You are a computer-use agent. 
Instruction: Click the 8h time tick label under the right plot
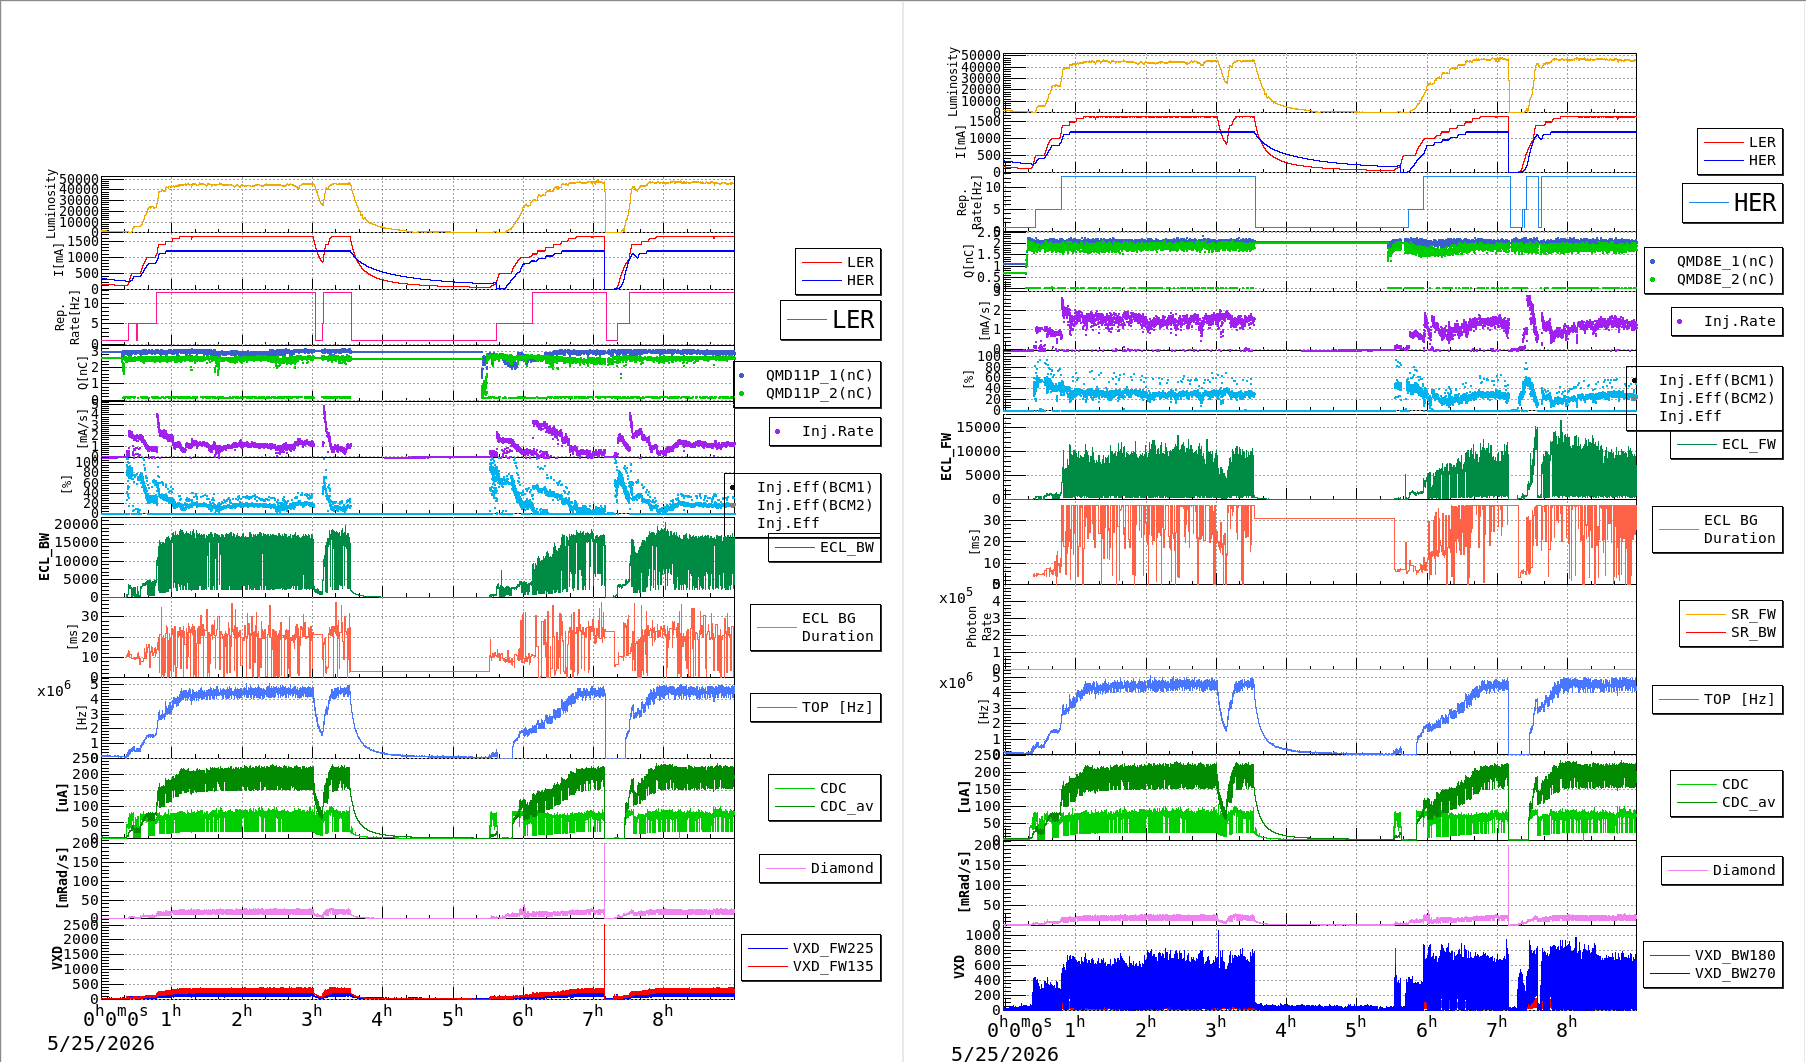click(1567, 1027)
